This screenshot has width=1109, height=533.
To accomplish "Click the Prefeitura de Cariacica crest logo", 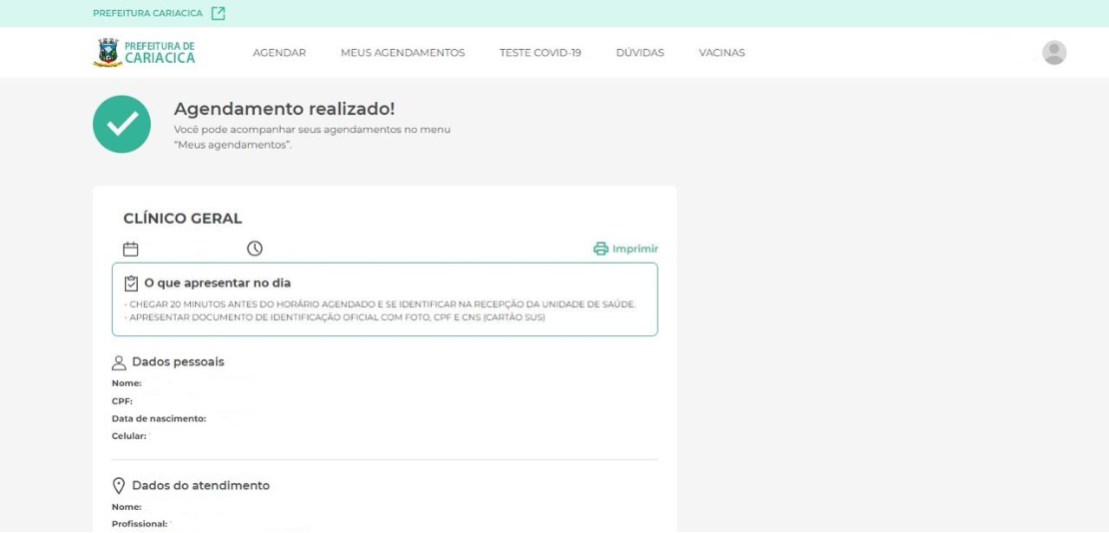I will pyautogui.click(x=108, y=53).
